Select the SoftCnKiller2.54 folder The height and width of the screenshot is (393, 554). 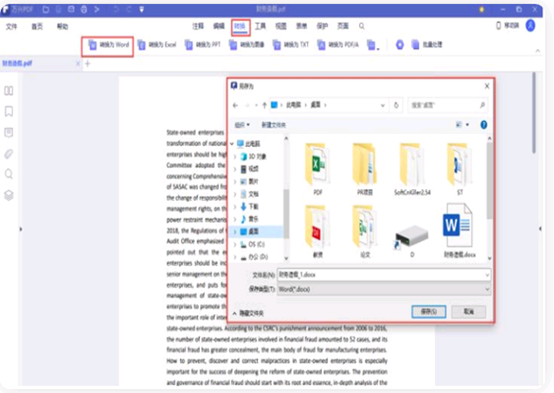(x=412, y=170)
